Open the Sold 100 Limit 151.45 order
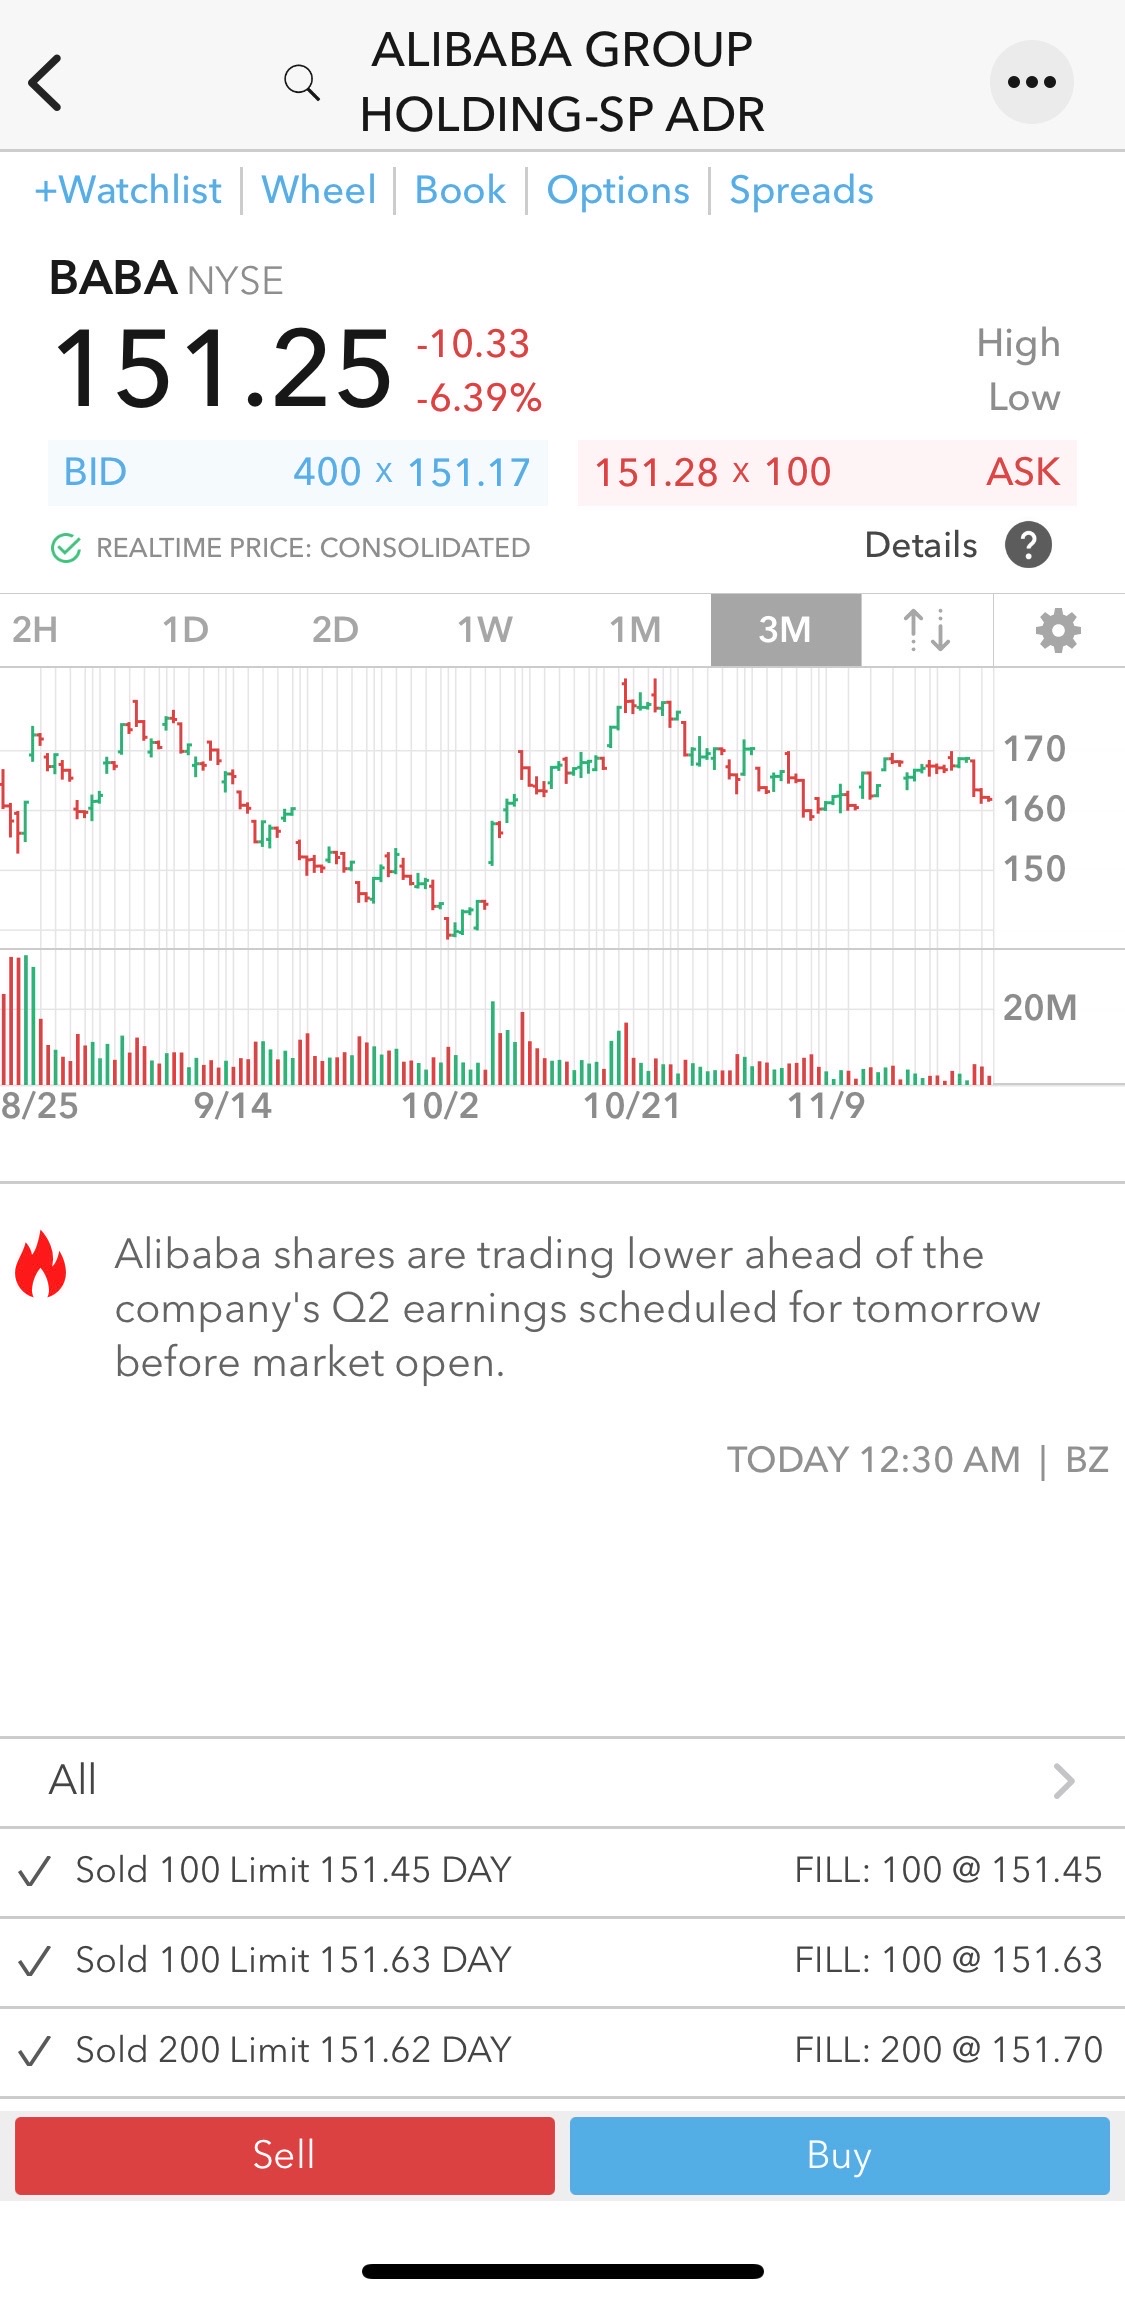This screenshot has height=2303, width=1125. pos(562,1870)
